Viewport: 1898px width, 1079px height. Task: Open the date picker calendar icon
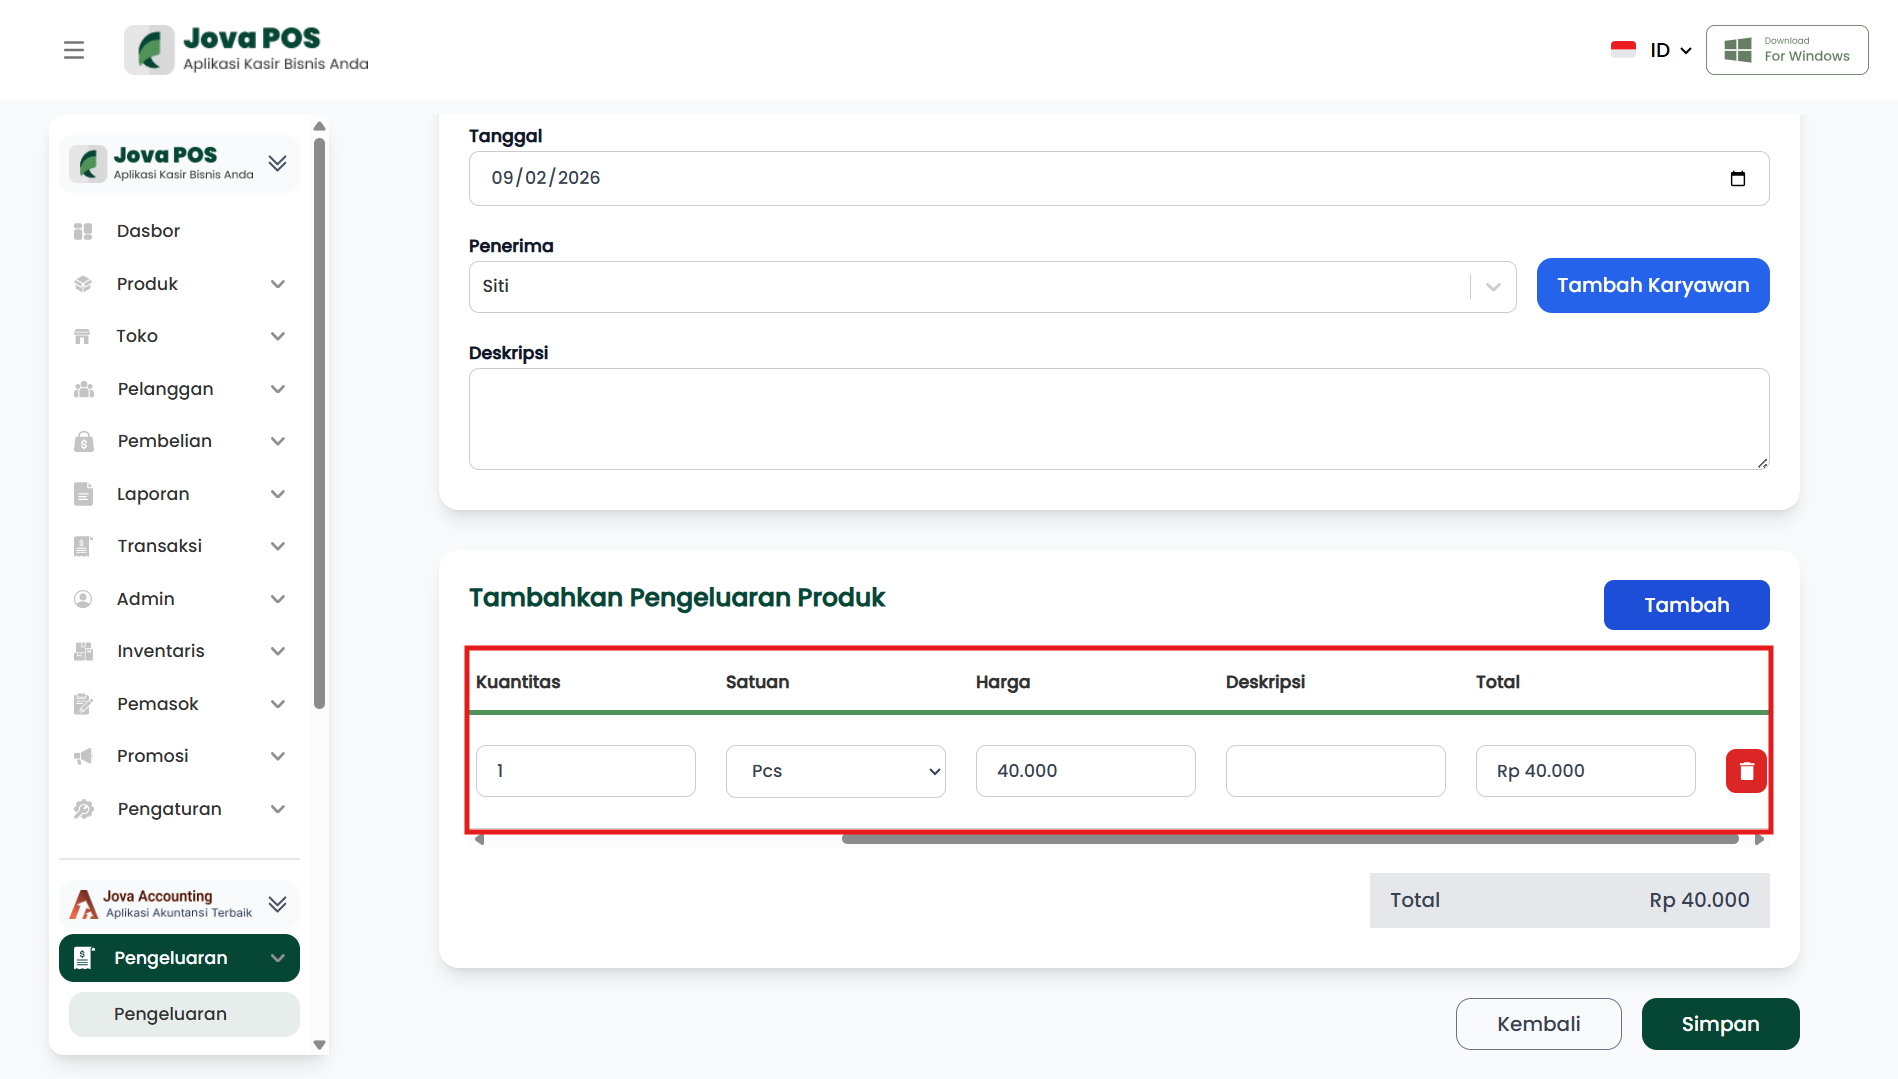(x=1738, y=179)
